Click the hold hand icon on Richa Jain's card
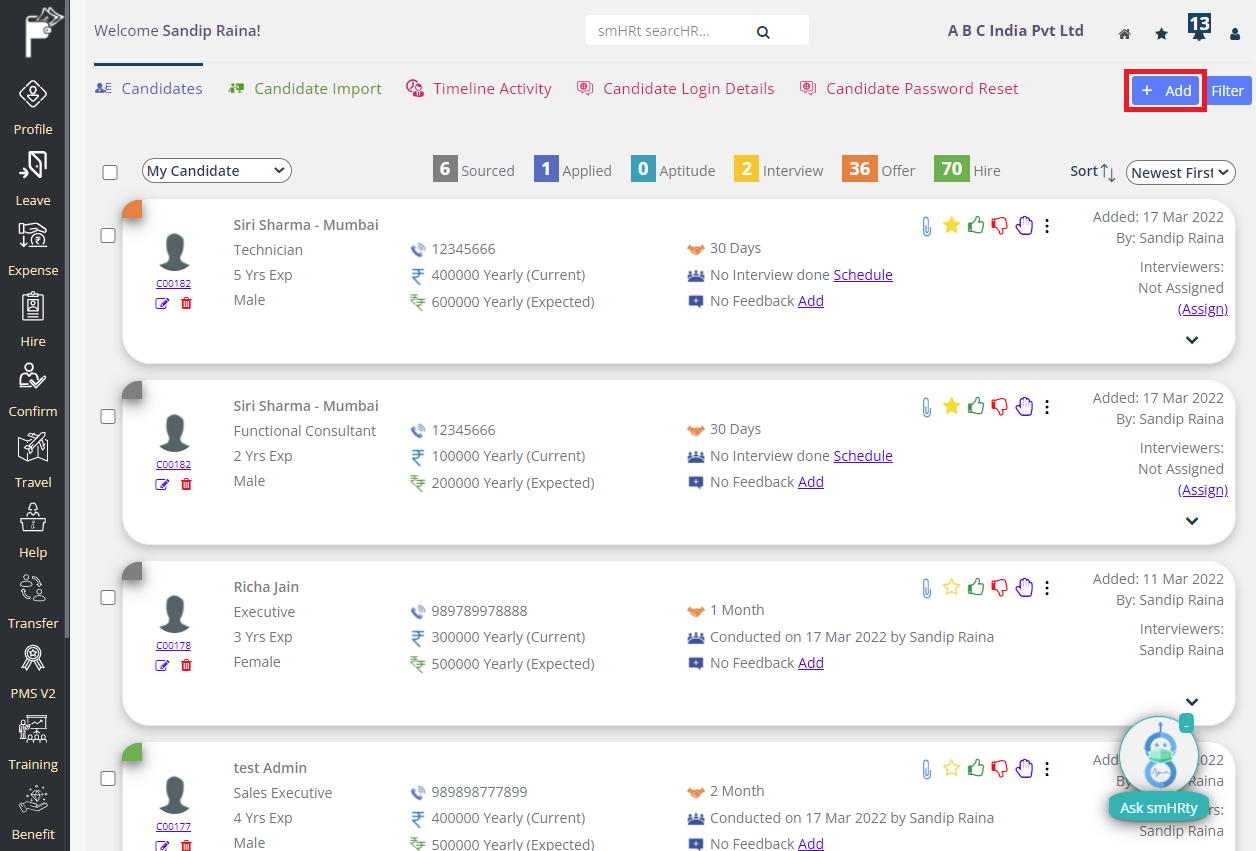The image size is (1256, 851). (x=1024, y=588)
